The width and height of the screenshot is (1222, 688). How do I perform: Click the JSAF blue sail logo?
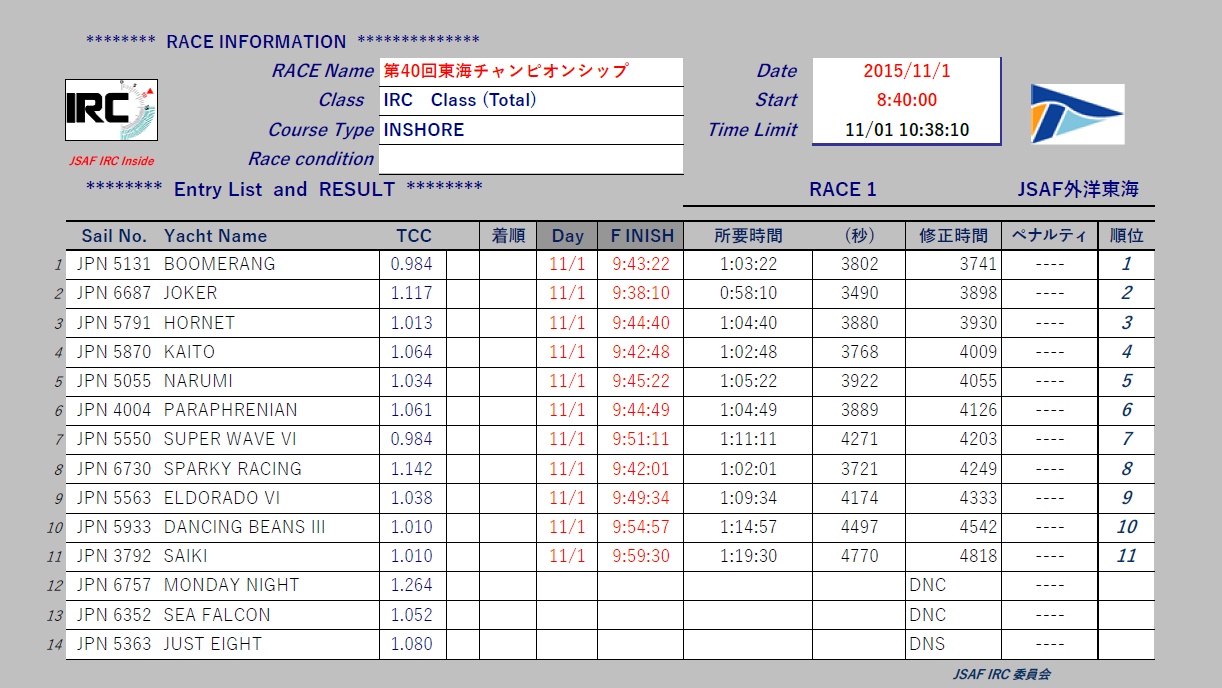coord(1077,113)
